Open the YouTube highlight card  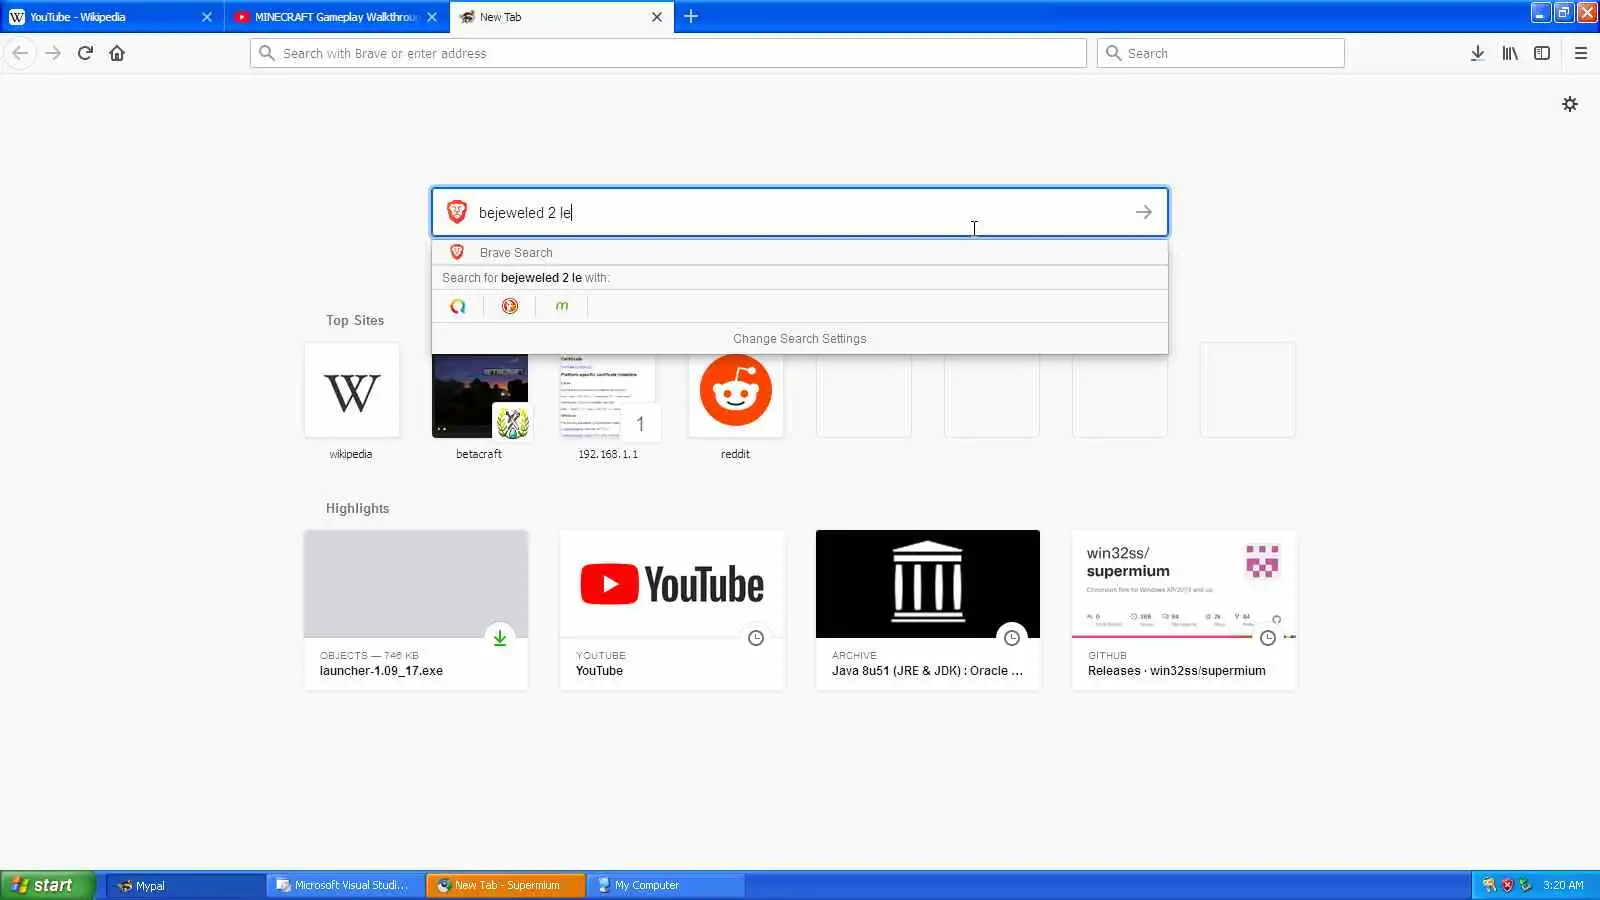tap(672, 610)
